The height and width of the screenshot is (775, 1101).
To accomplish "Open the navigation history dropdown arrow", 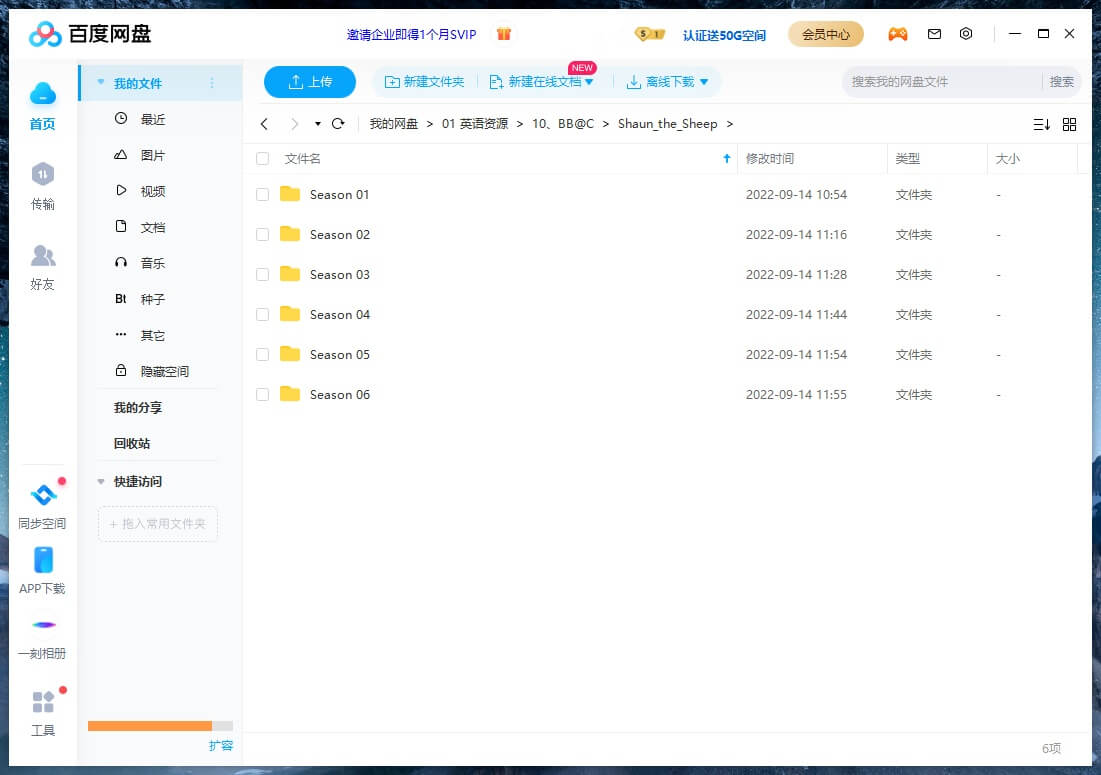I will pyautogui.click(x=318, y=124).
